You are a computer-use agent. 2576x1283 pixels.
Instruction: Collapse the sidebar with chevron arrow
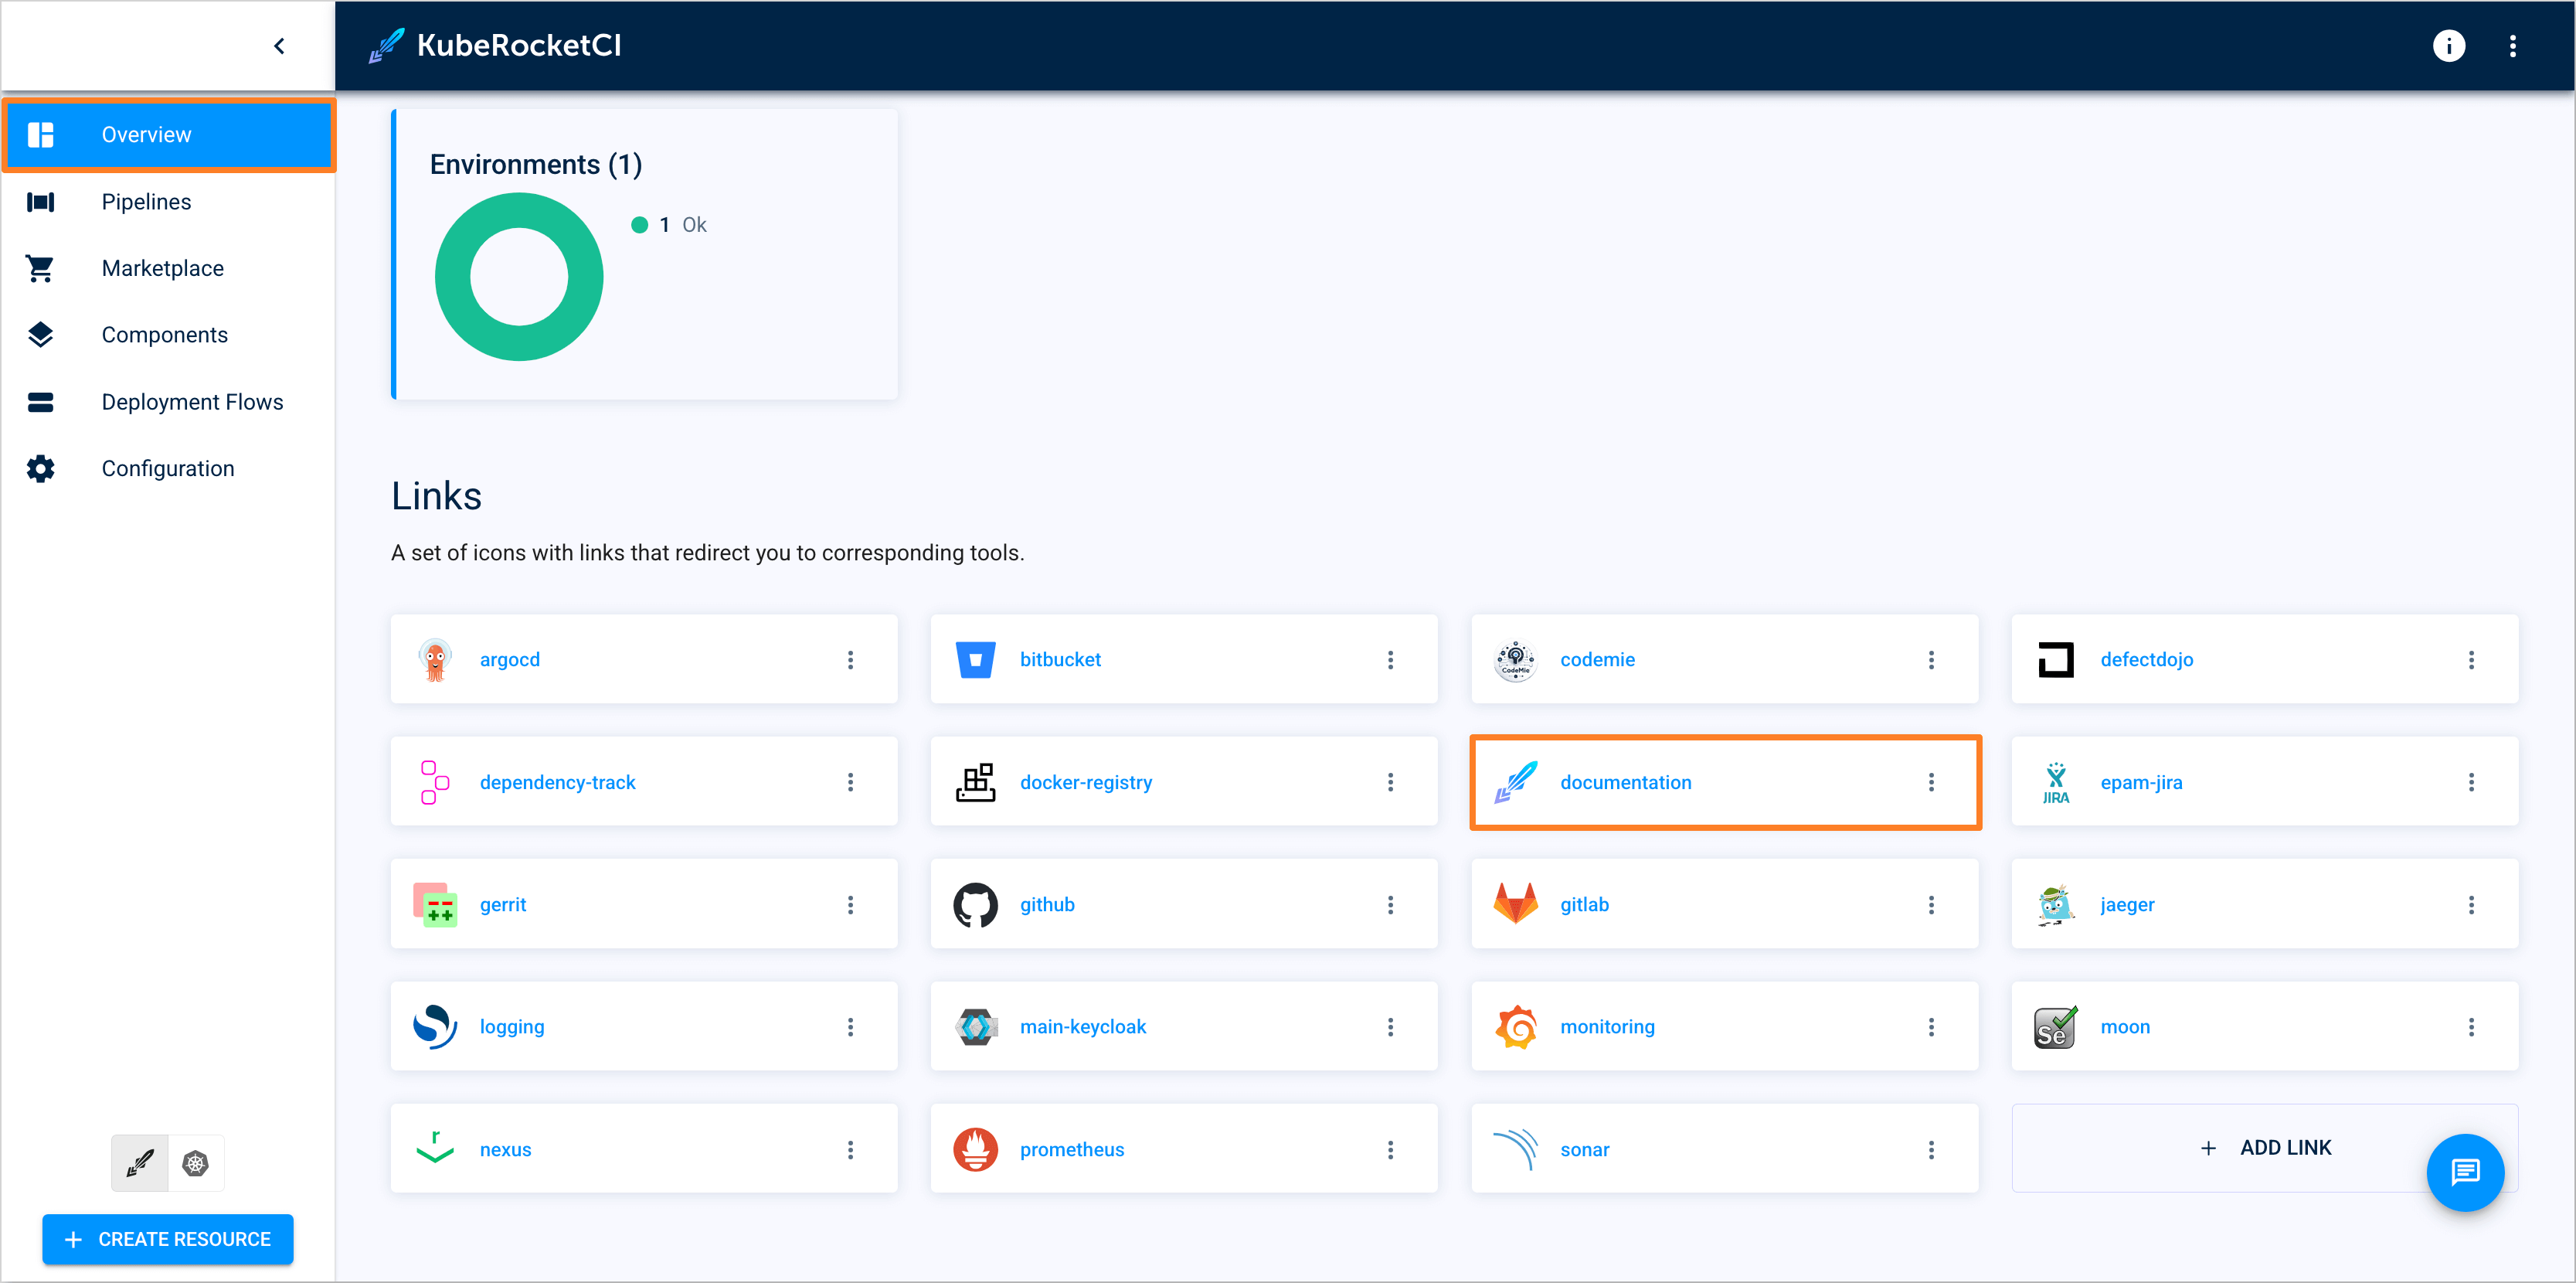(x=279, y=46)
